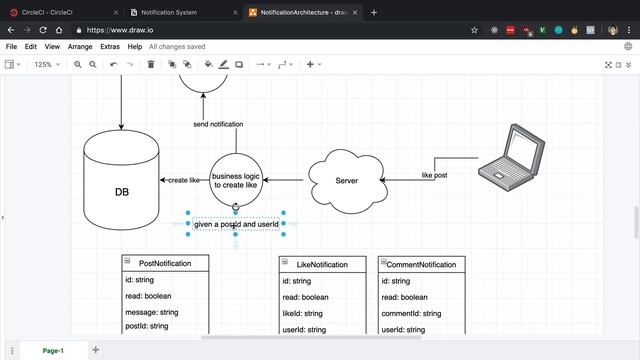Open the fill color bucket tool
Viewport: 640px width, 360px height.
tap(208, 64)
